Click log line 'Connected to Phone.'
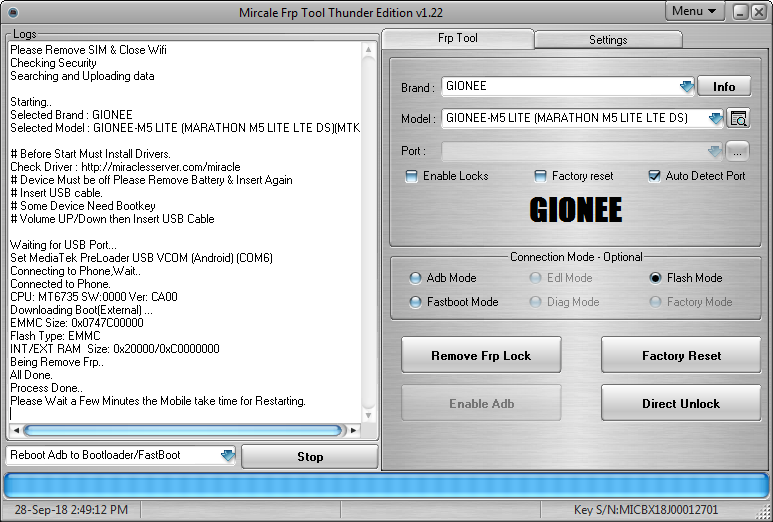 point(60,284)
